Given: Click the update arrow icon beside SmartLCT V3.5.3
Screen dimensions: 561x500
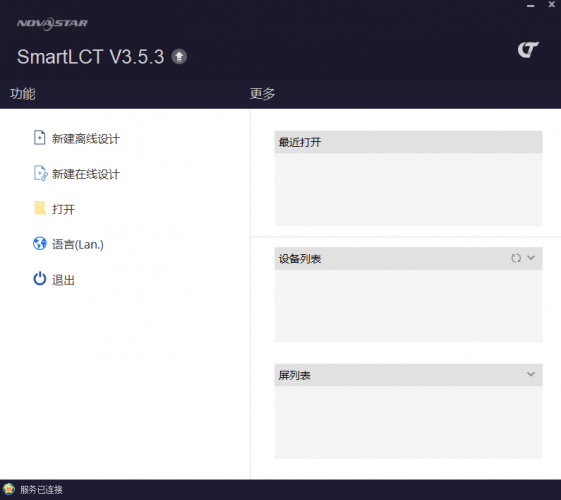Looking at the screenshot, I should (179, 57).
